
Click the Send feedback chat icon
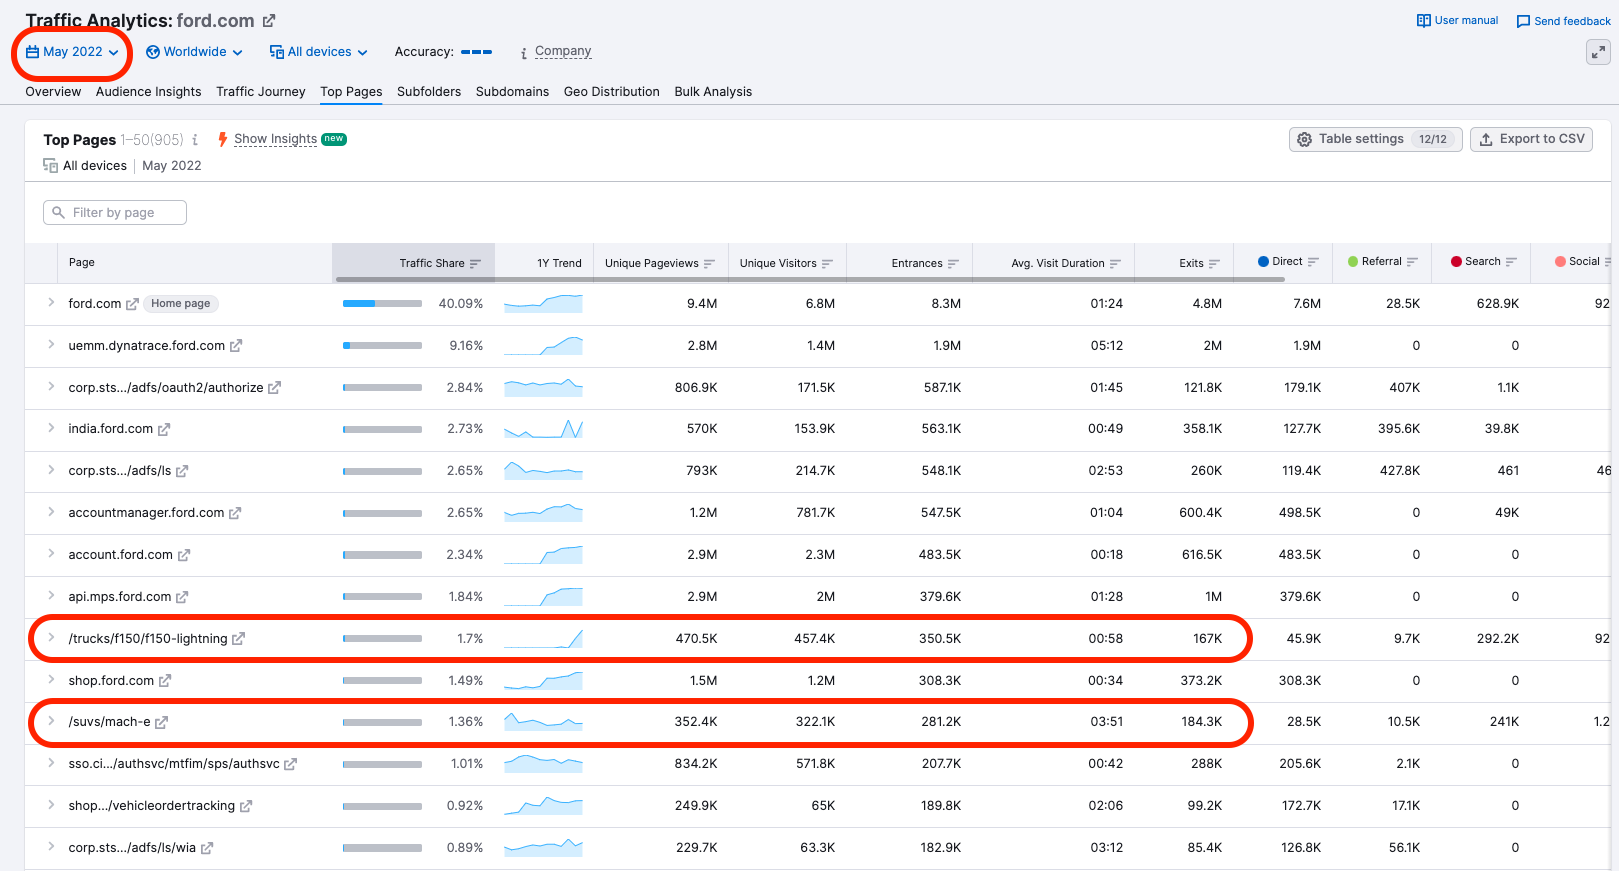tap(1523, 21)
